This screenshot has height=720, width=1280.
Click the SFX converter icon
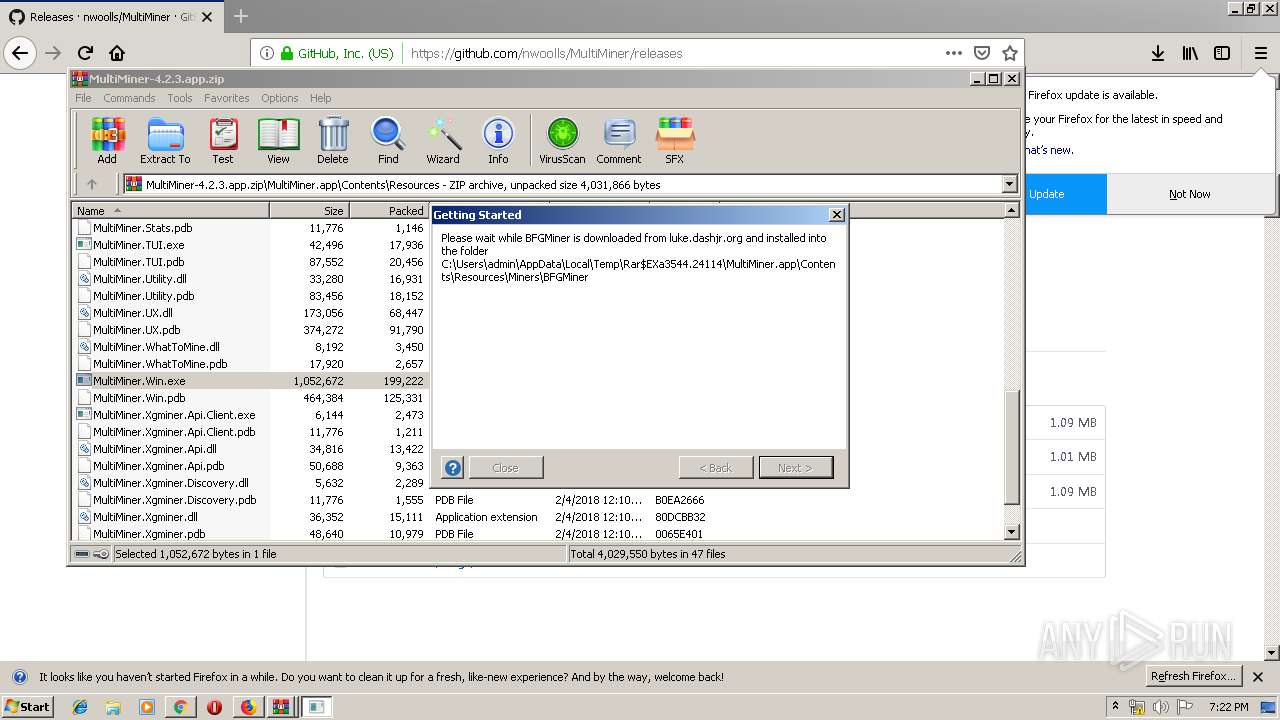click(x=675, y=140)
